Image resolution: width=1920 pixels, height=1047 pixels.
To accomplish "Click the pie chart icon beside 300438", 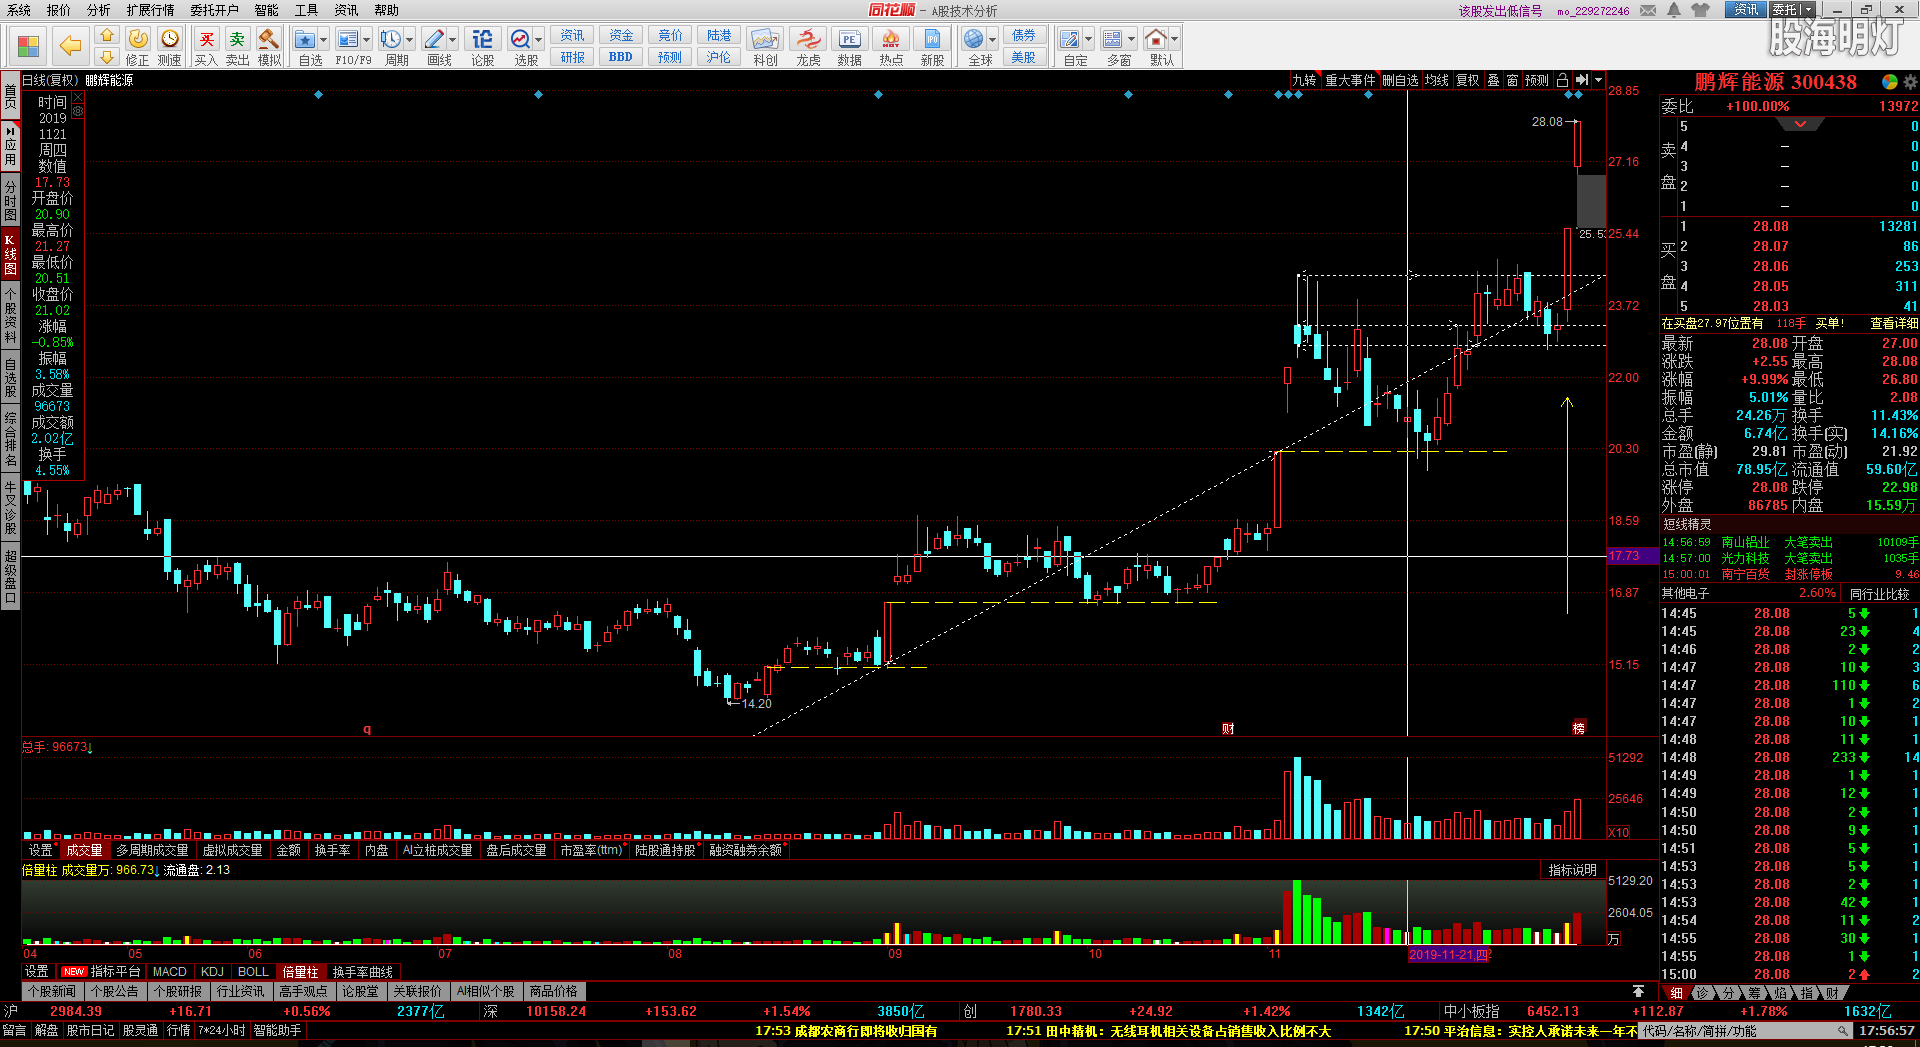I will click(1890, 82).
